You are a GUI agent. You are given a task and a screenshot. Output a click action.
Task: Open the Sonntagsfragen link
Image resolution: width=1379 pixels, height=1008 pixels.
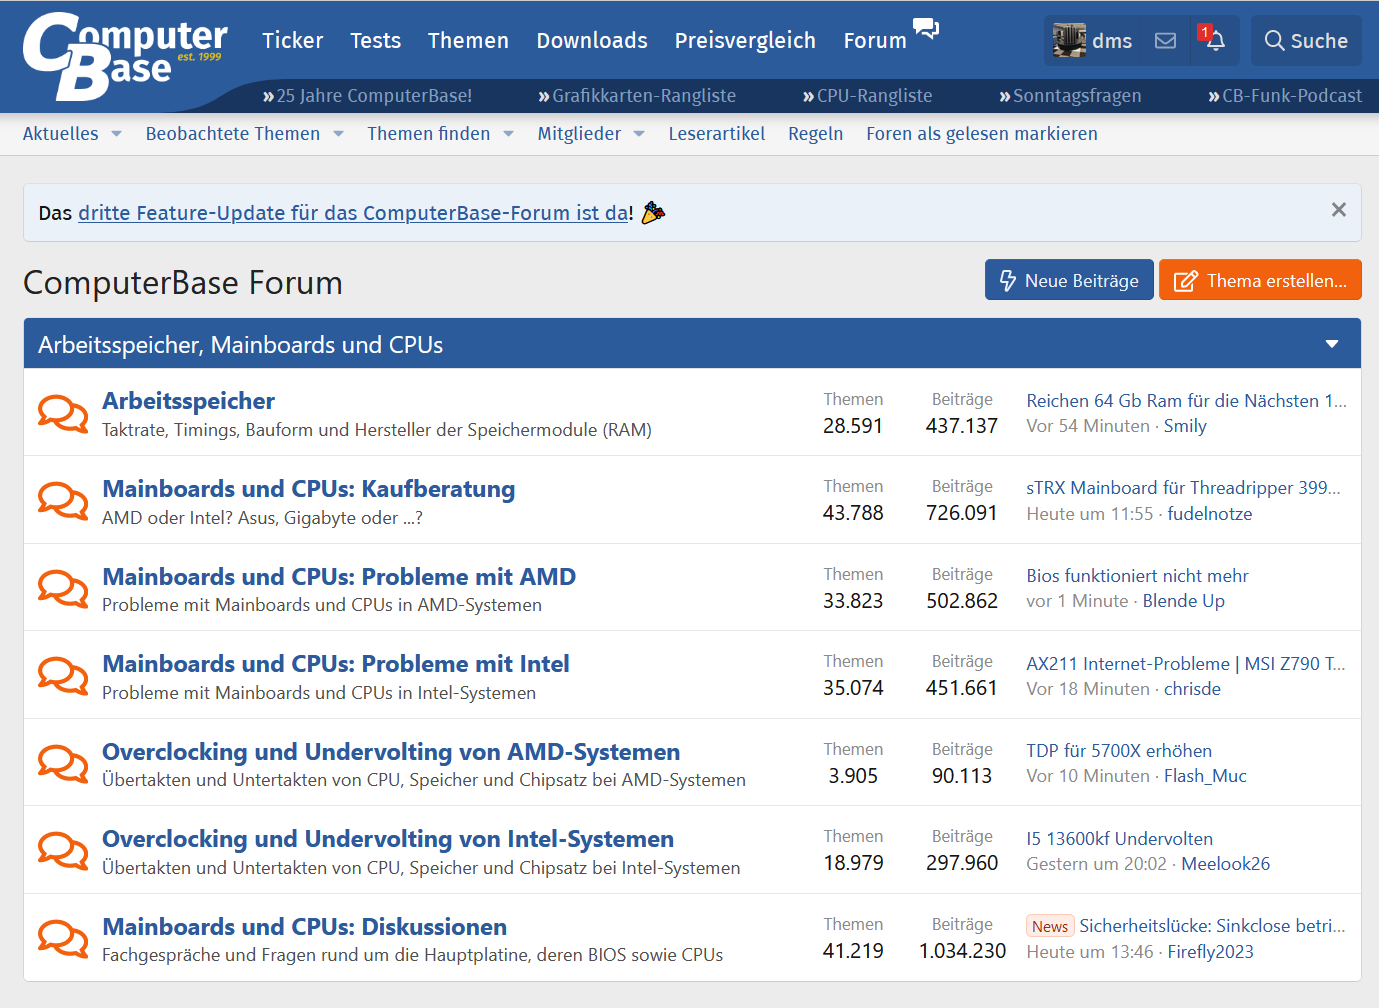(1070, 96)
